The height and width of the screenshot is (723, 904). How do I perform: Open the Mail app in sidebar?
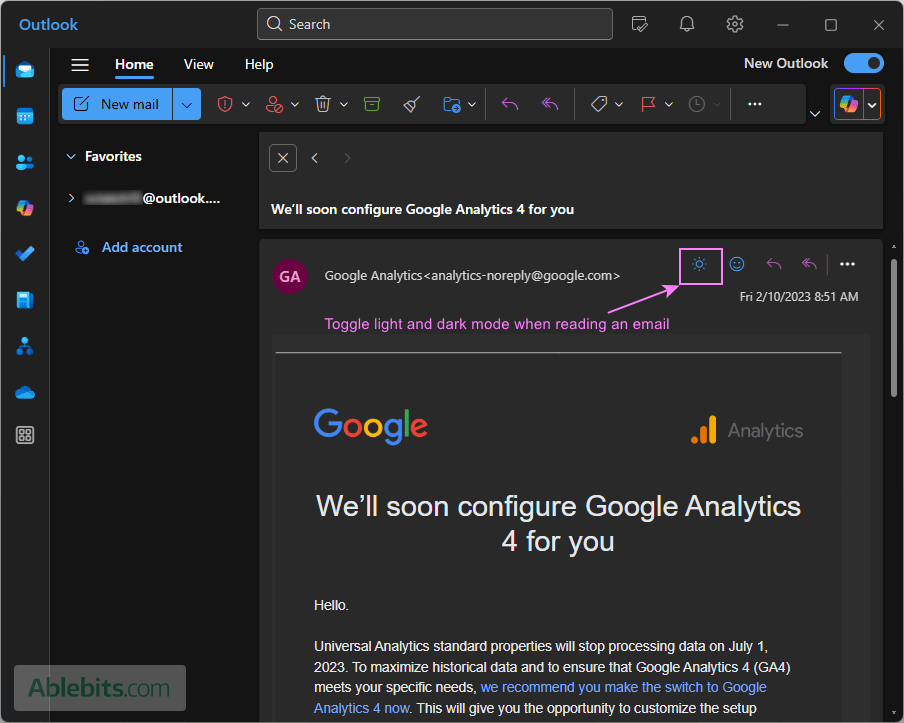(x=25, y=70)
